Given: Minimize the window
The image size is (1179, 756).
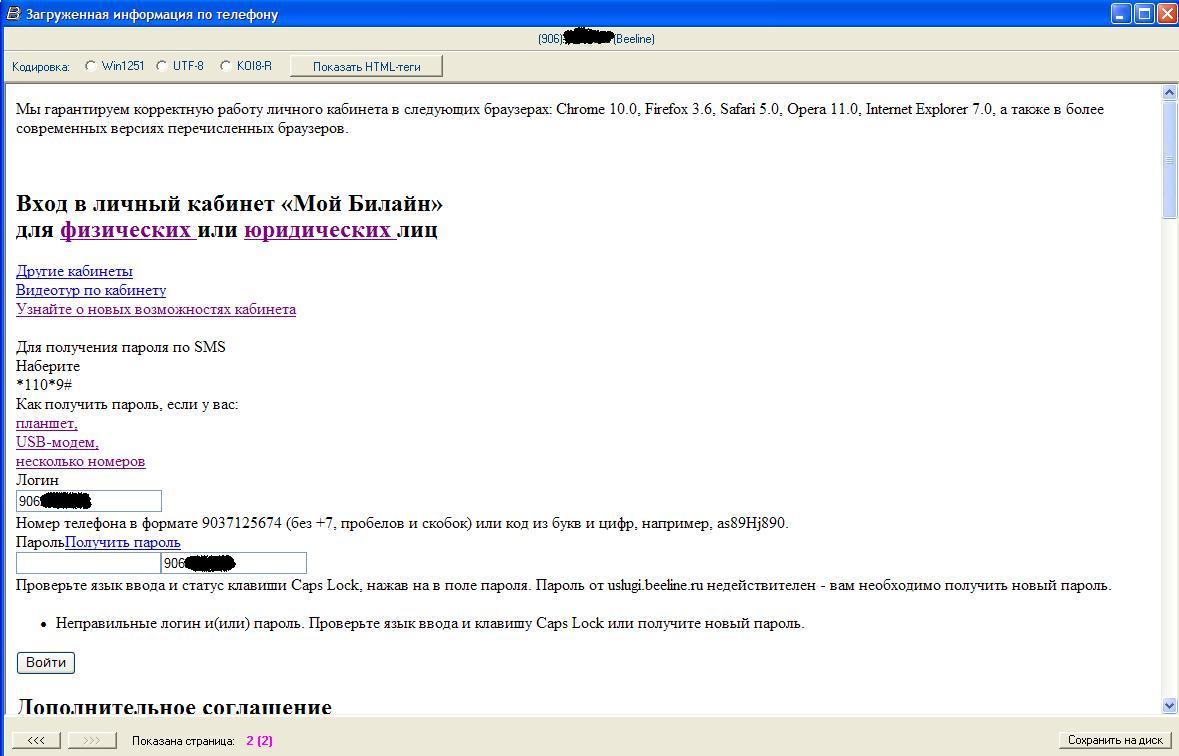Looking at the screenshot, I should pos(1121,14).
